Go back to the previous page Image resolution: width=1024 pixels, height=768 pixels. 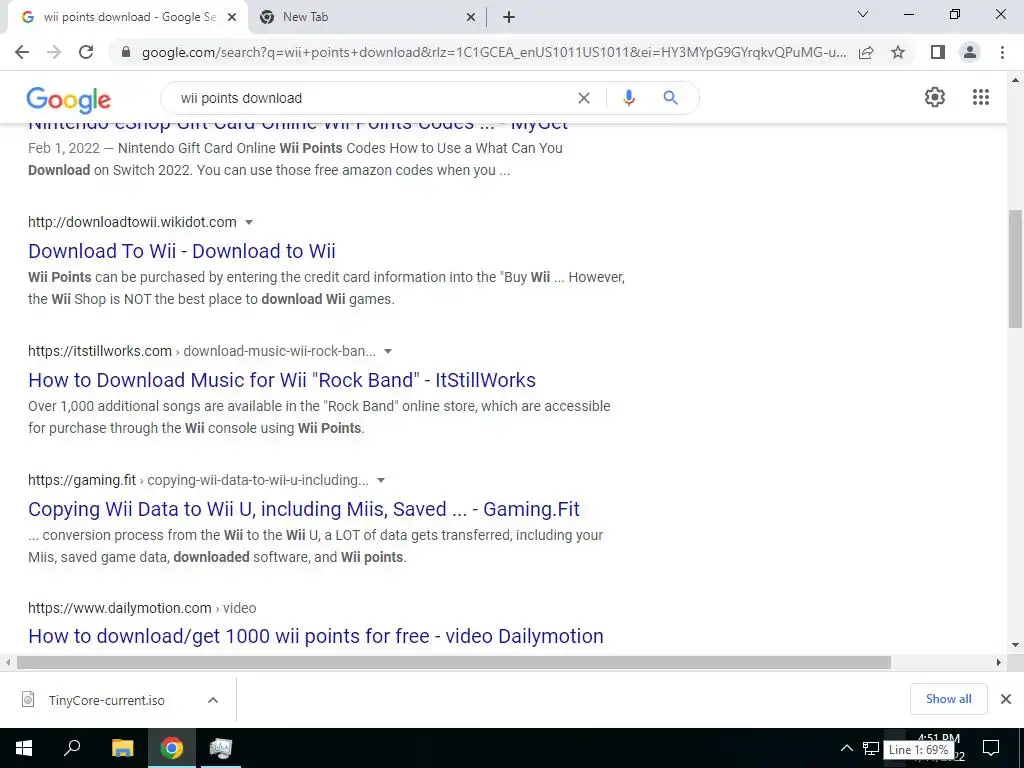22,52
